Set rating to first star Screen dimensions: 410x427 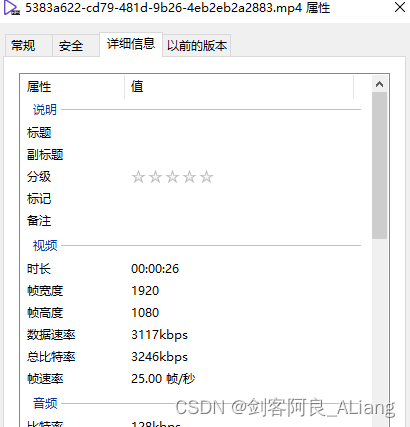[138, 177]
